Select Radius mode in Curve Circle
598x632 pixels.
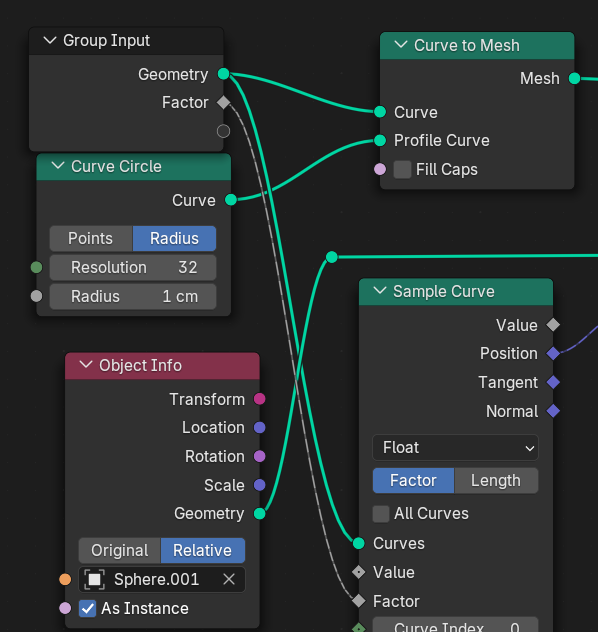coord(174,238)
